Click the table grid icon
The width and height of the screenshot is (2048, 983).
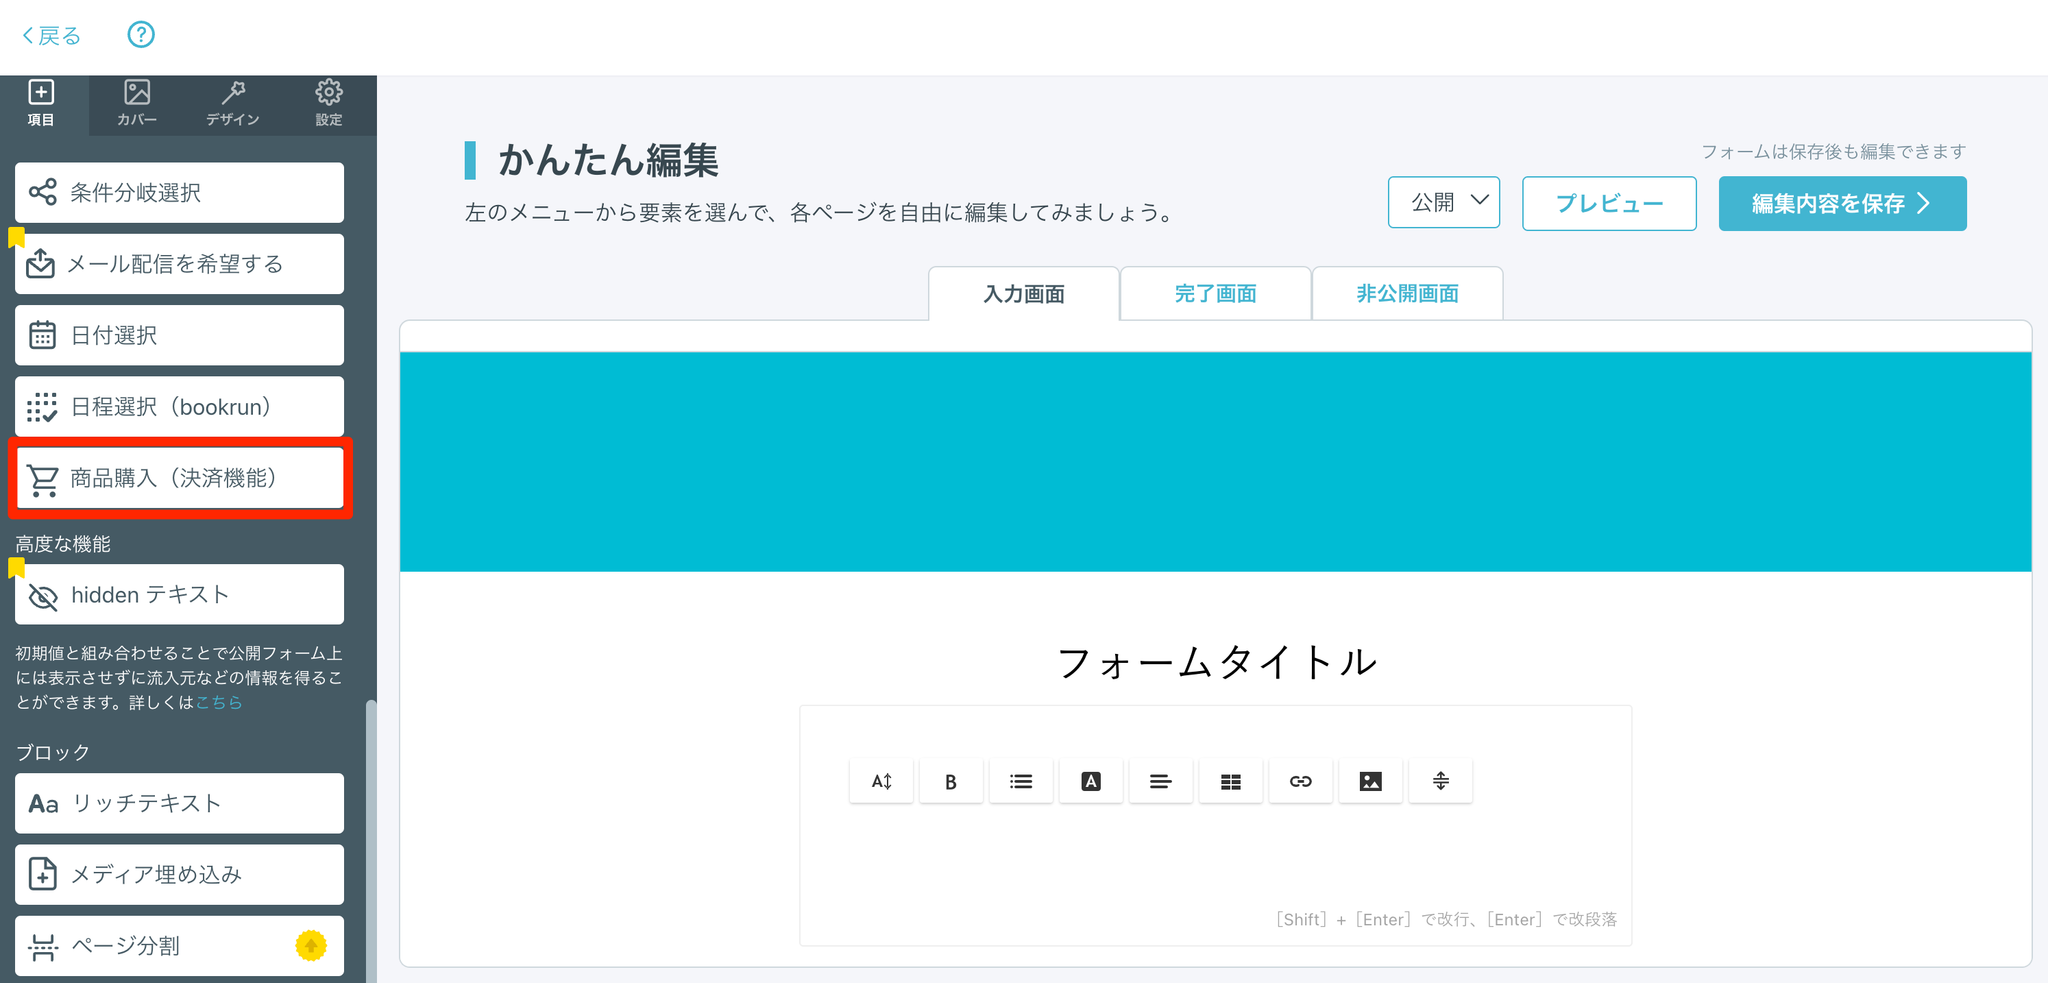[1230, 782]
